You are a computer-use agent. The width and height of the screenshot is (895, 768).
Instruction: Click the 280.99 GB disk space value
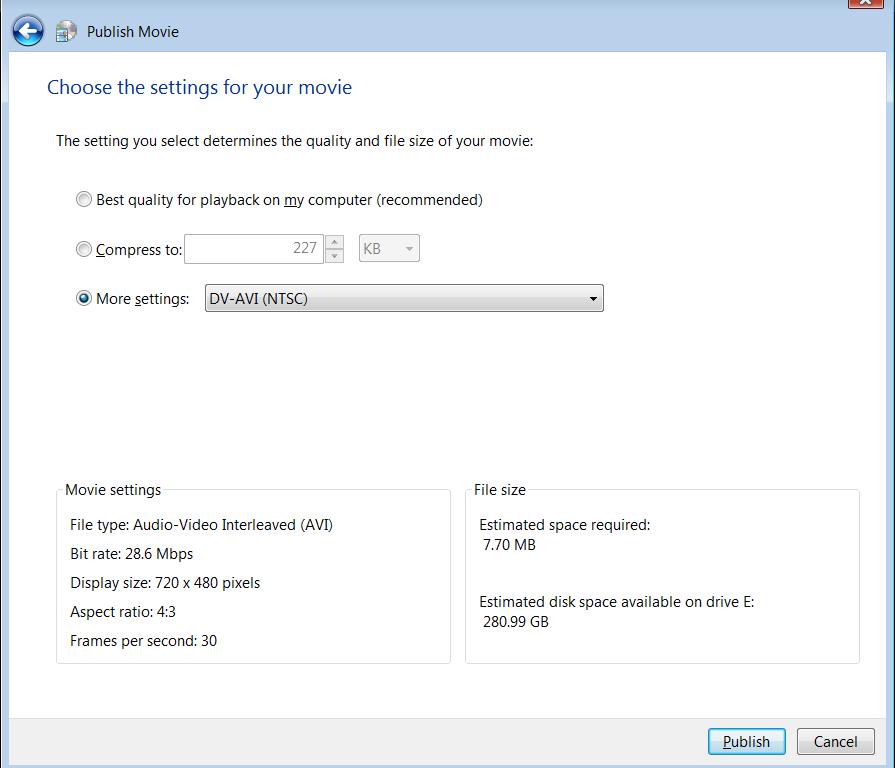[x=515, y=622]
